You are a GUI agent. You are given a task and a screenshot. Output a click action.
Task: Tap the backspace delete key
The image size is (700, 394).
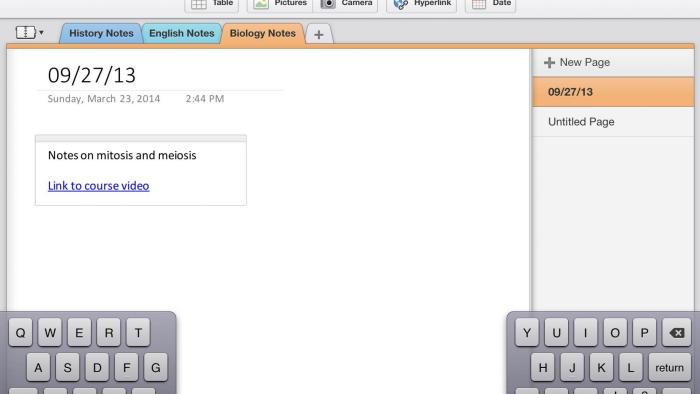pyautogui.click(x=677, y=332)
